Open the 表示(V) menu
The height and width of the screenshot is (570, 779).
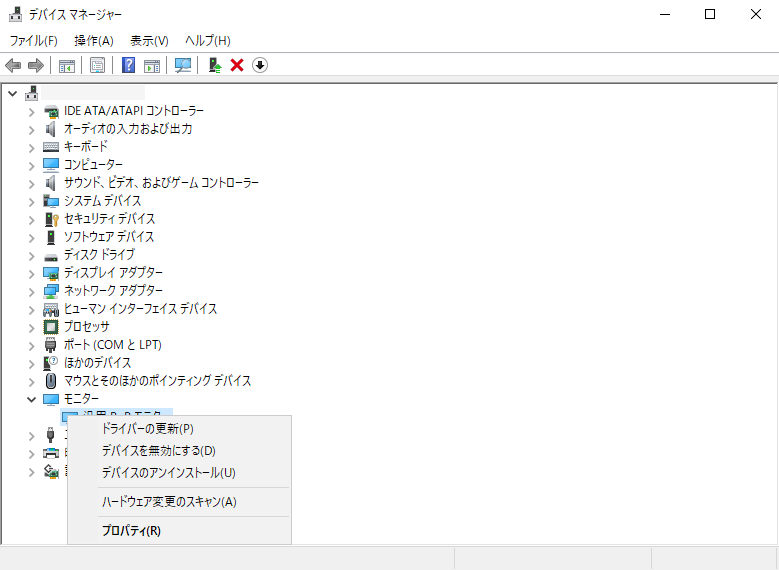[x=149, y=40]
